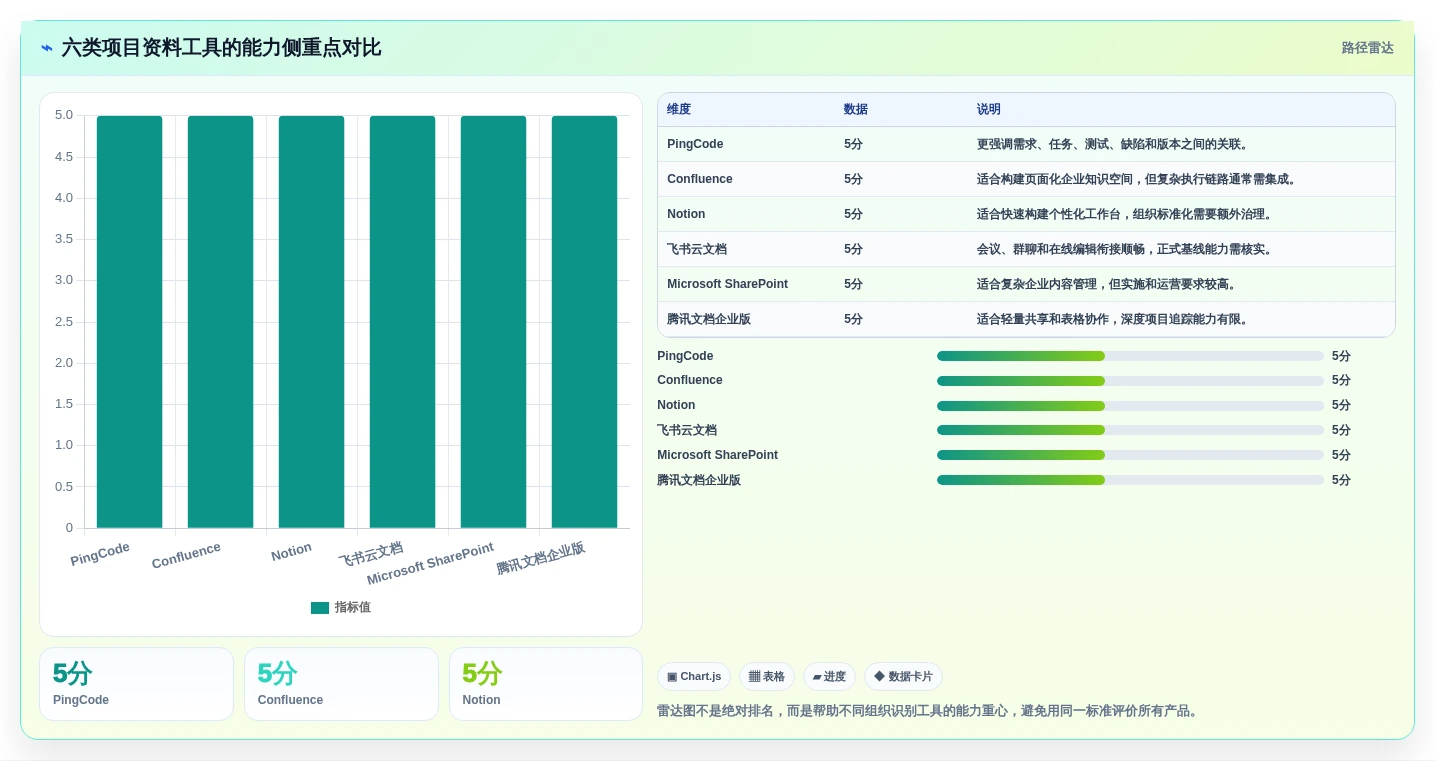Click the 说明 column header

(x=989, y=110)
